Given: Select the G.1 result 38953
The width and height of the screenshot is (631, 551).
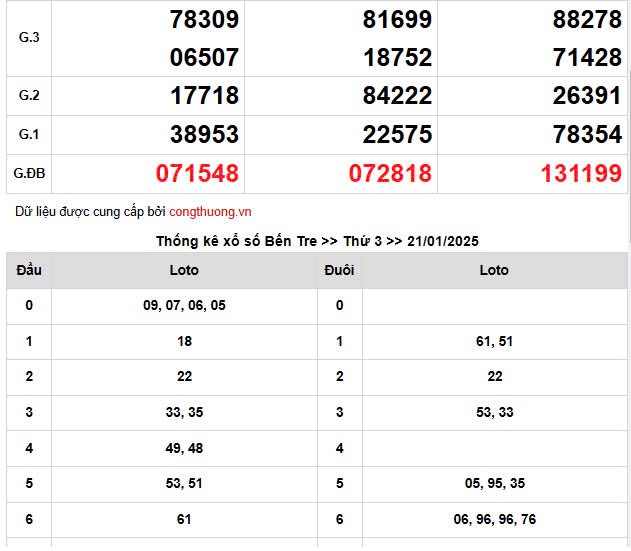Looking at the screenshot, I should (204, 135).
